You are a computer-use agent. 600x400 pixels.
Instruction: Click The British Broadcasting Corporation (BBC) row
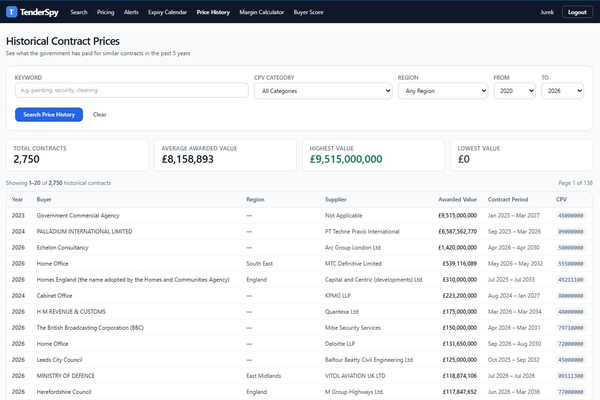299,328
